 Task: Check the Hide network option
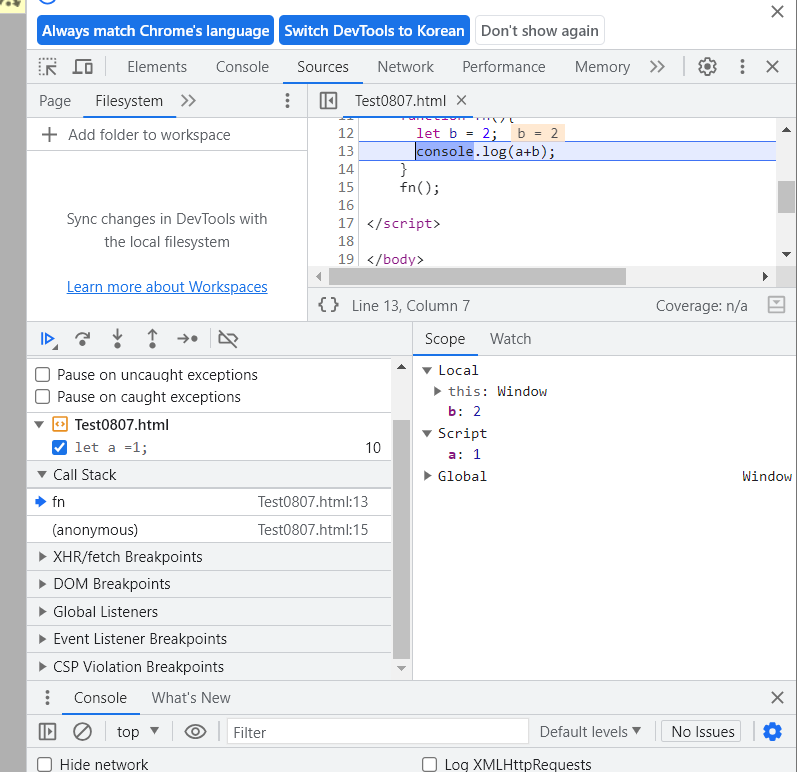[x=45, y=764]
